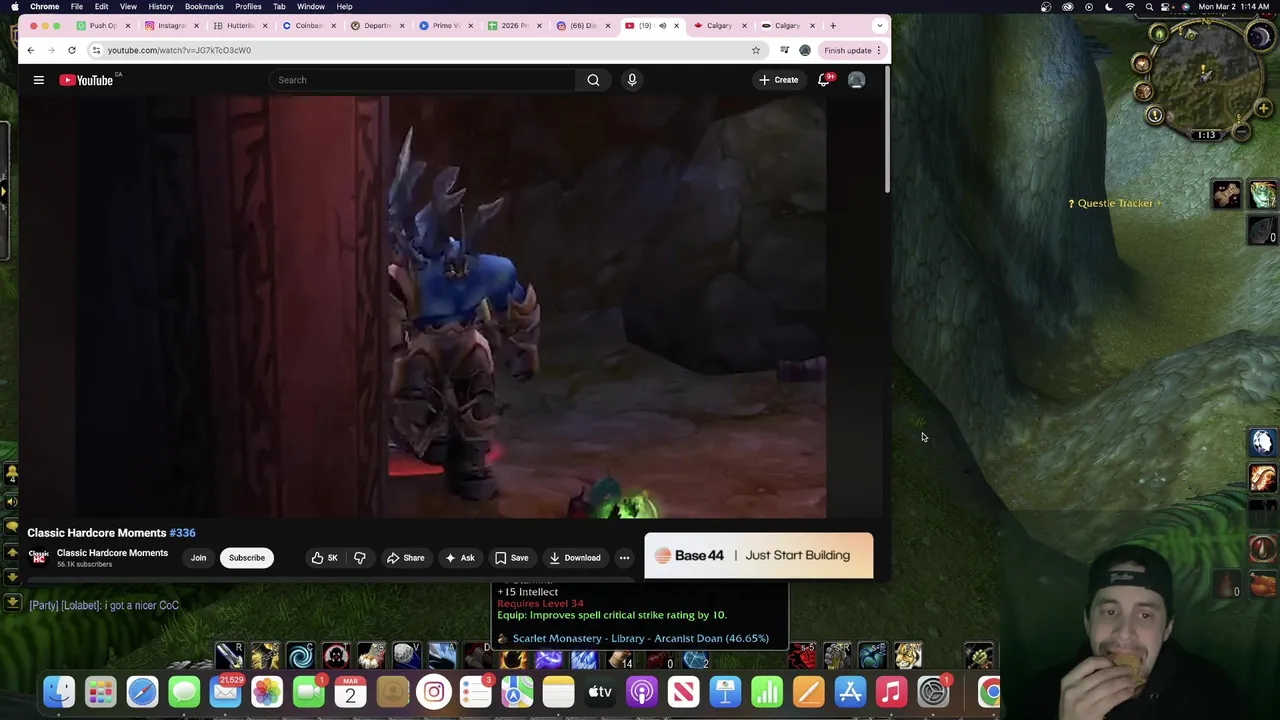Image resolution: width=1280 pixels, height=720 pixels.
Task: Click the blue swirl spell on action bar
Action: [300, 656]
